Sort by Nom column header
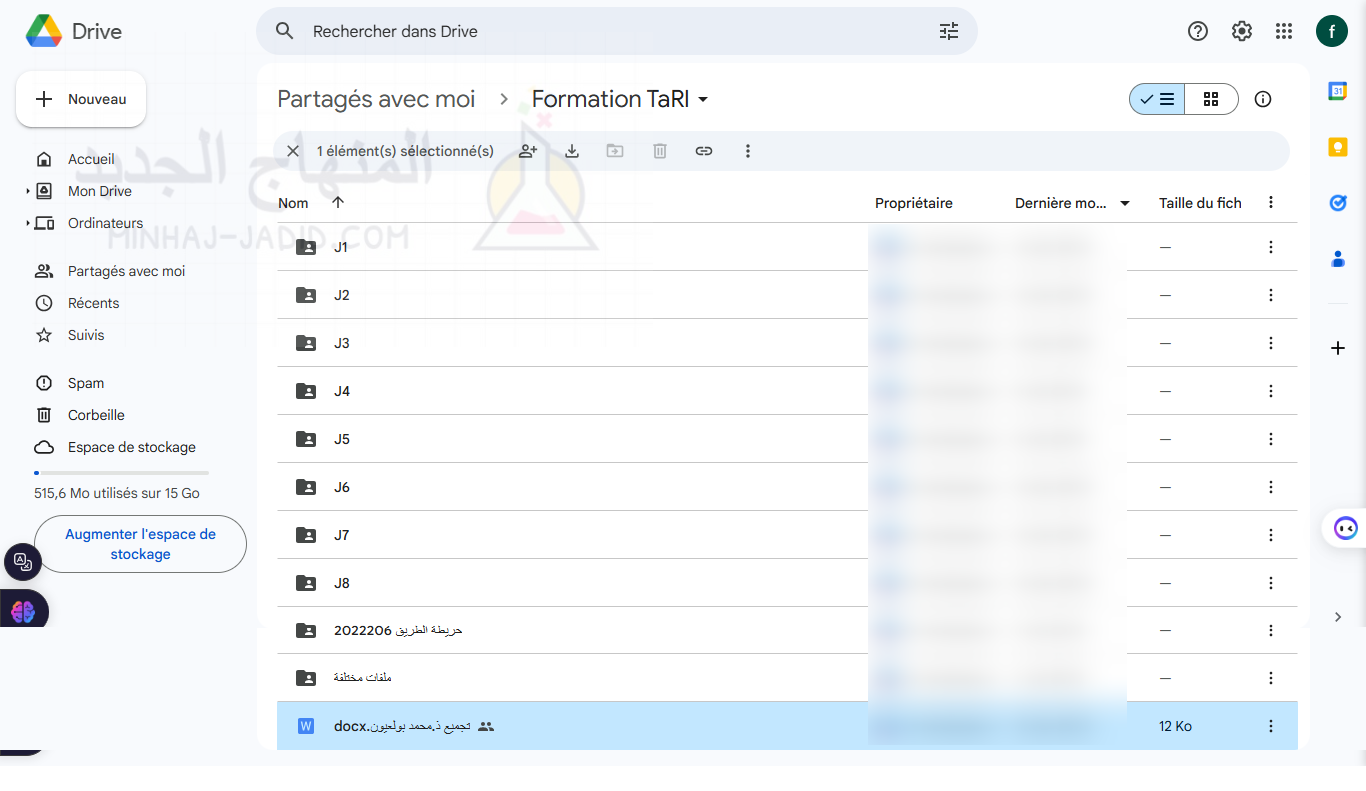1366x791 pixels. (x=293, y=203)
